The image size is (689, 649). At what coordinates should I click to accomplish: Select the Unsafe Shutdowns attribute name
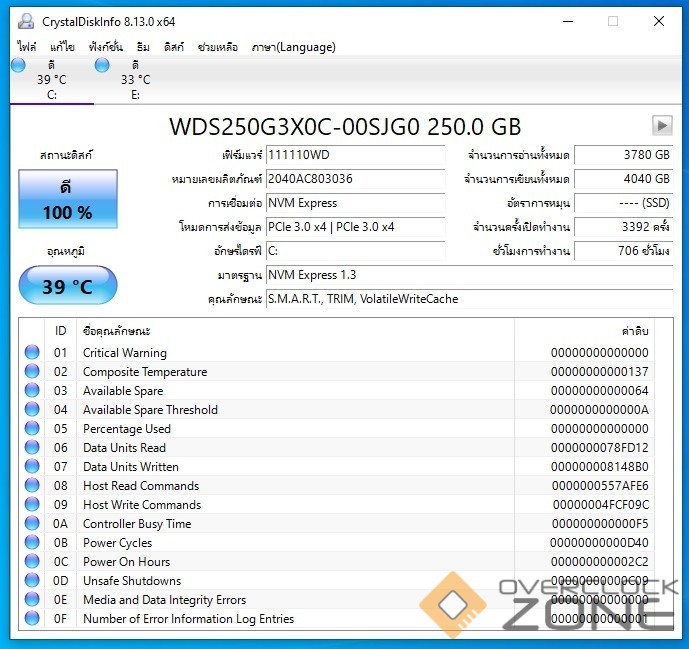coord(132,580)
